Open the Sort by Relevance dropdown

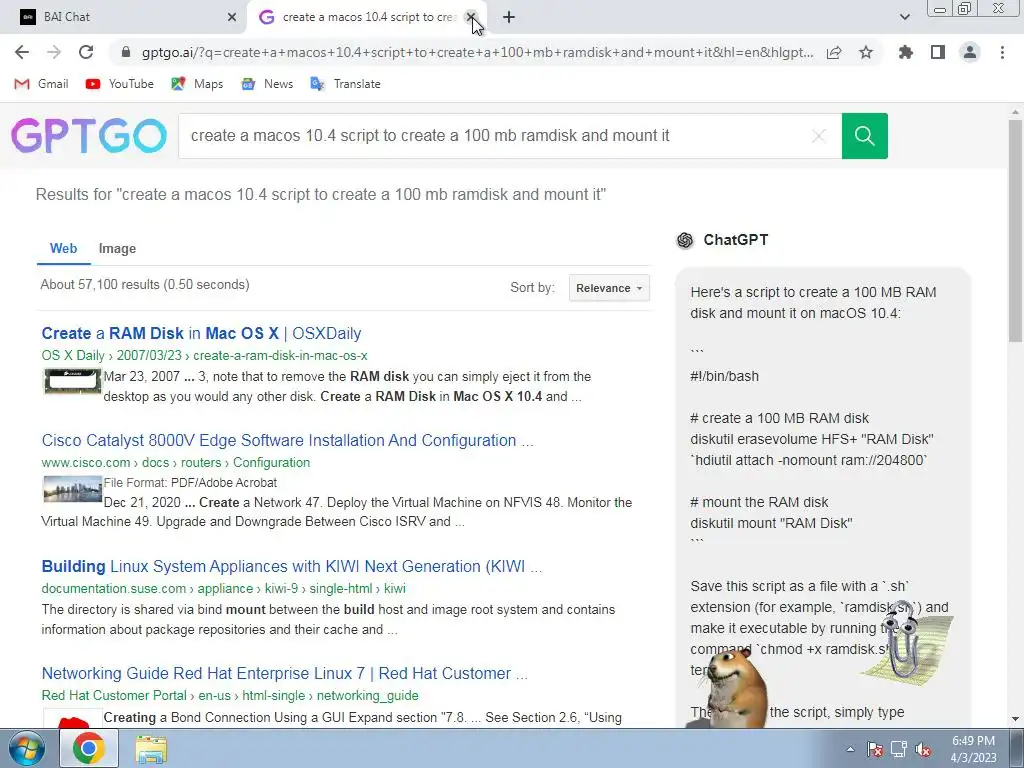[x=609, y=288]
